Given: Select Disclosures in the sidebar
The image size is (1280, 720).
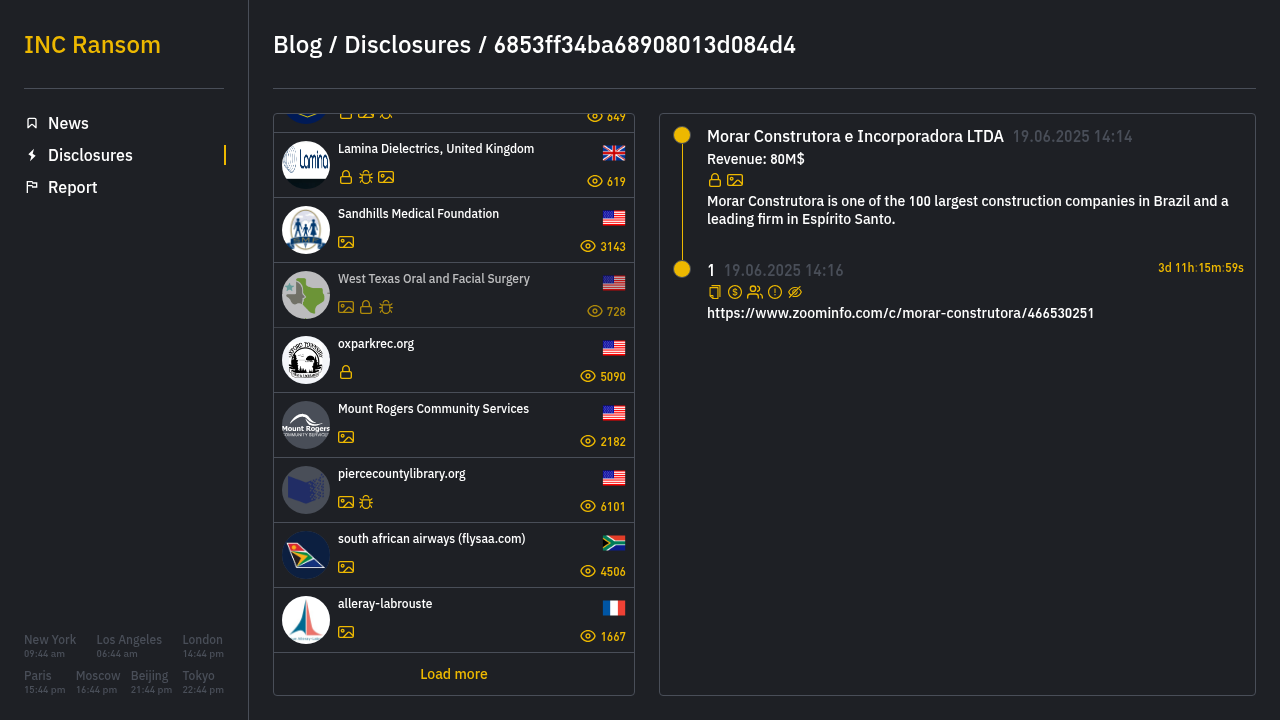Looking at the screenshot, I should 90,155.
